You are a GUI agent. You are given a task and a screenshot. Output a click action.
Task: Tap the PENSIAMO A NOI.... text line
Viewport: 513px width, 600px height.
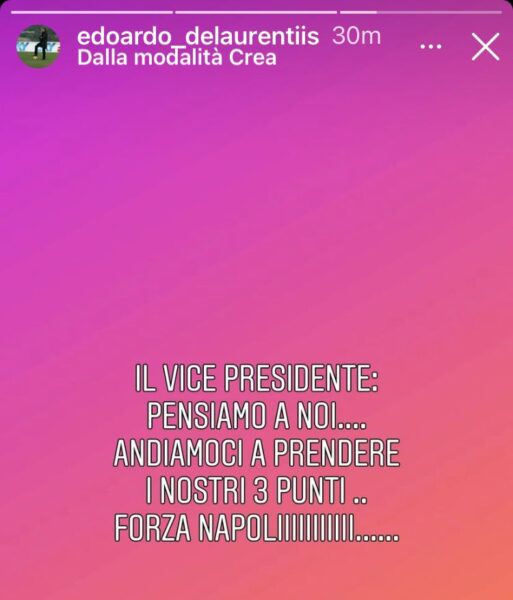pos(257,416)
